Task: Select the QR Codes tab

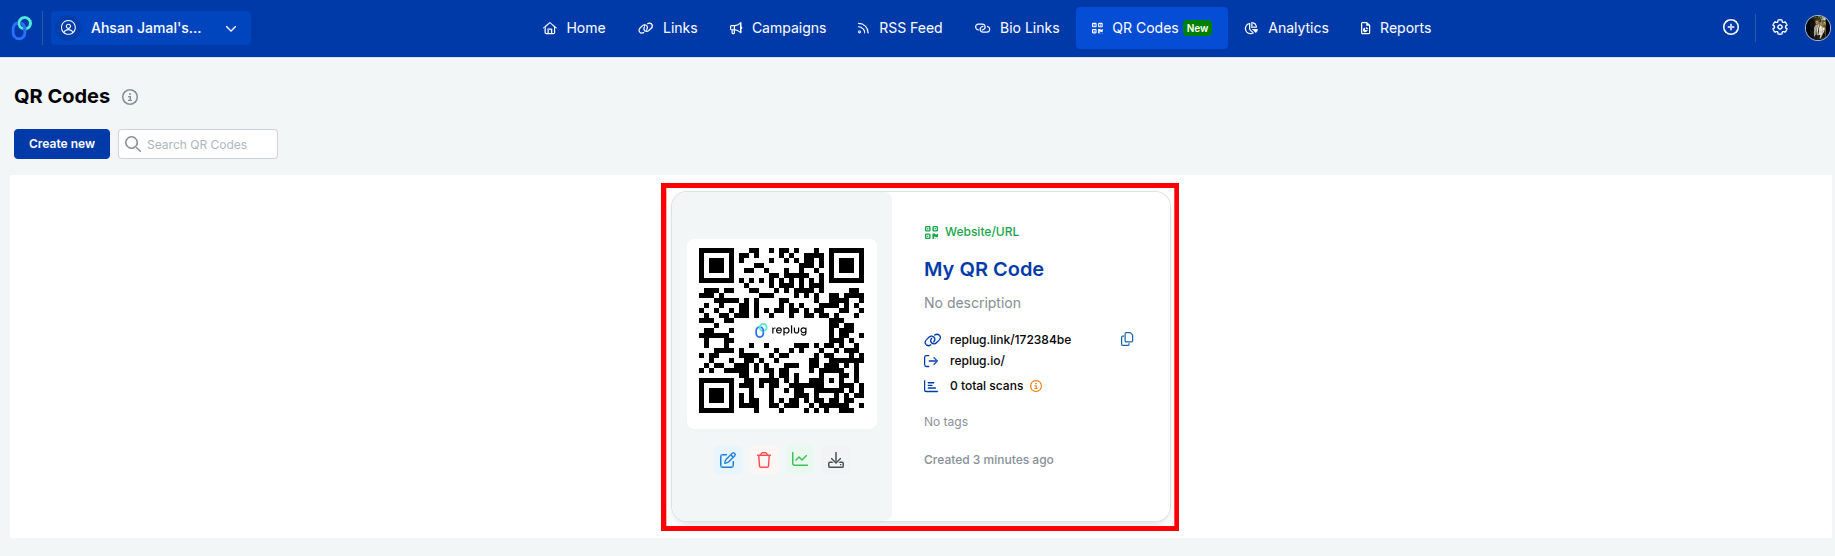Action: click(1152, 28)
